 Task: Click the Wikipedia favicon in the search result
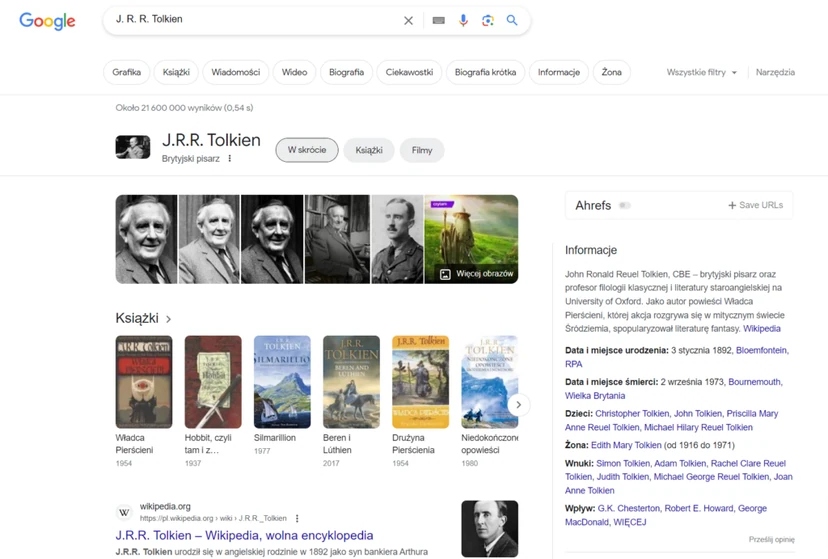click(x=124, y=512)
